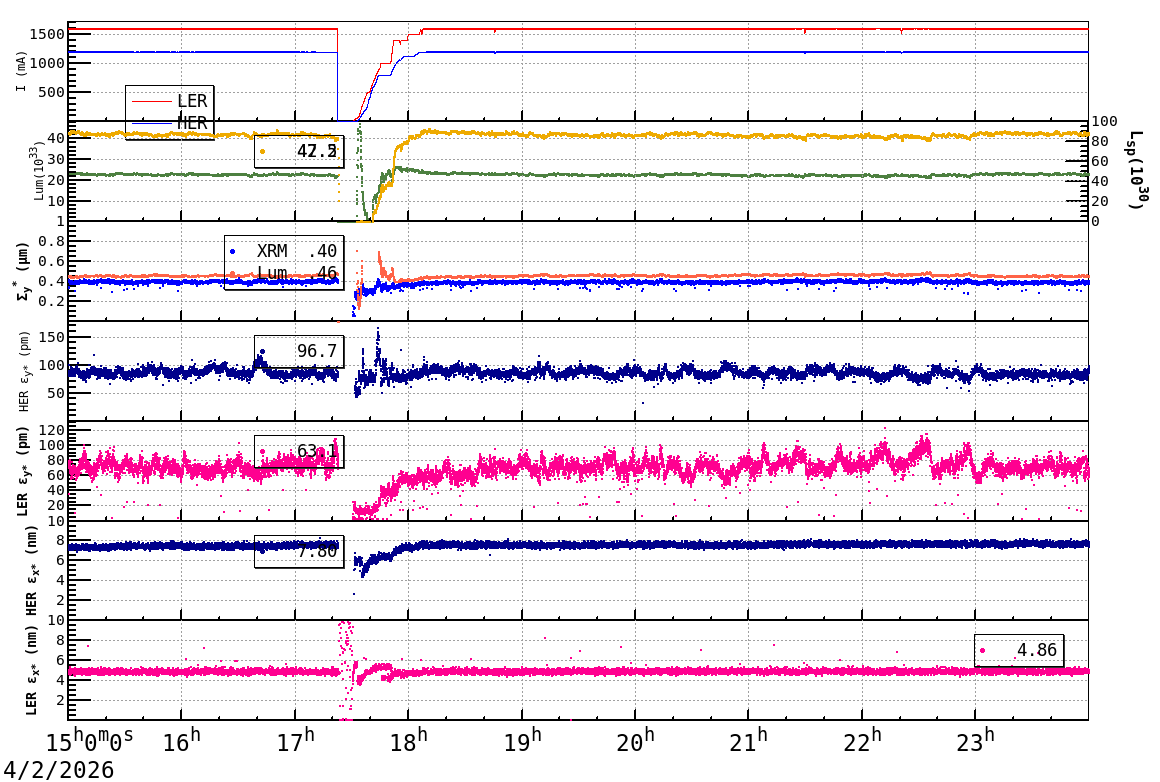Select the Lsp(10^30) right axis label
This screenshot has width=1160, height=782.
pos(1139,170)
